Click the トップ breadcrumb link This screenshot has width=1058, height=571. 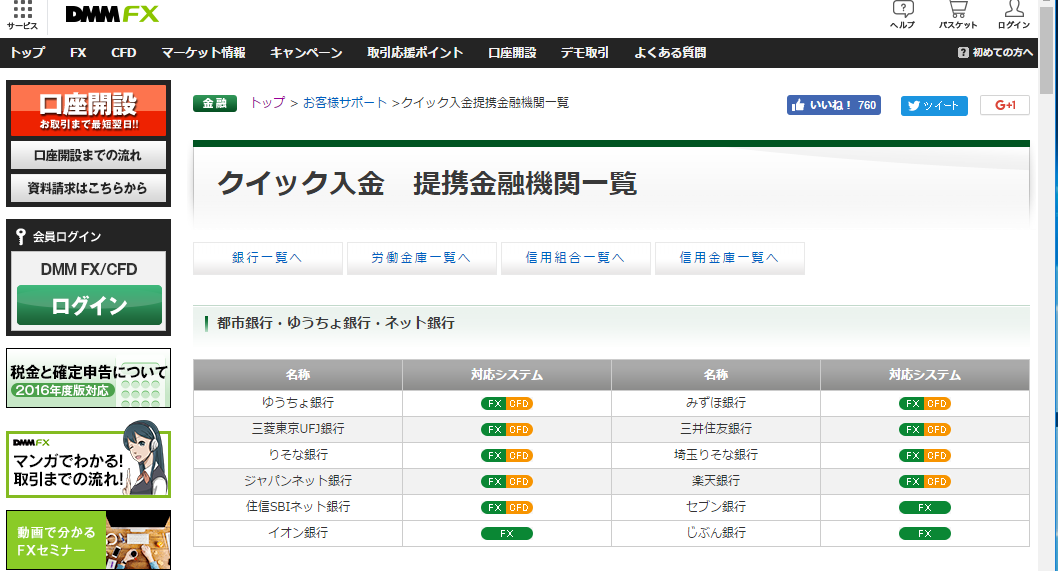pos(267,103)
